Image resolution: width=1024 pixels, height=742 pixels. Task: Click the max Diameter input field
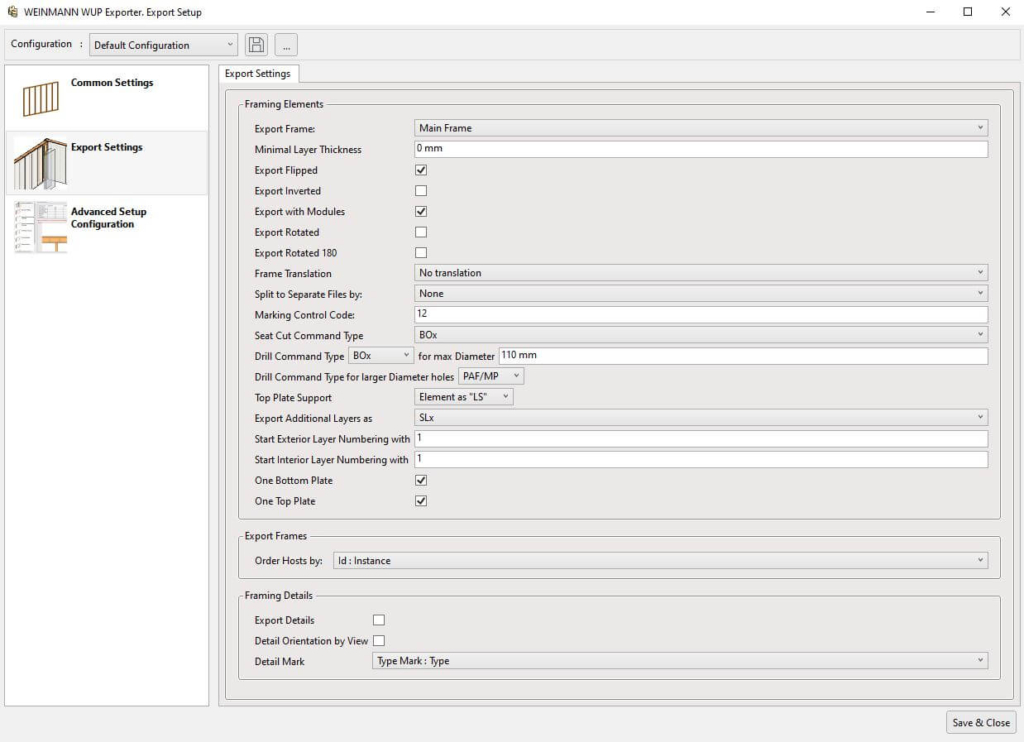pyautogui.click(x=743, y=355)
